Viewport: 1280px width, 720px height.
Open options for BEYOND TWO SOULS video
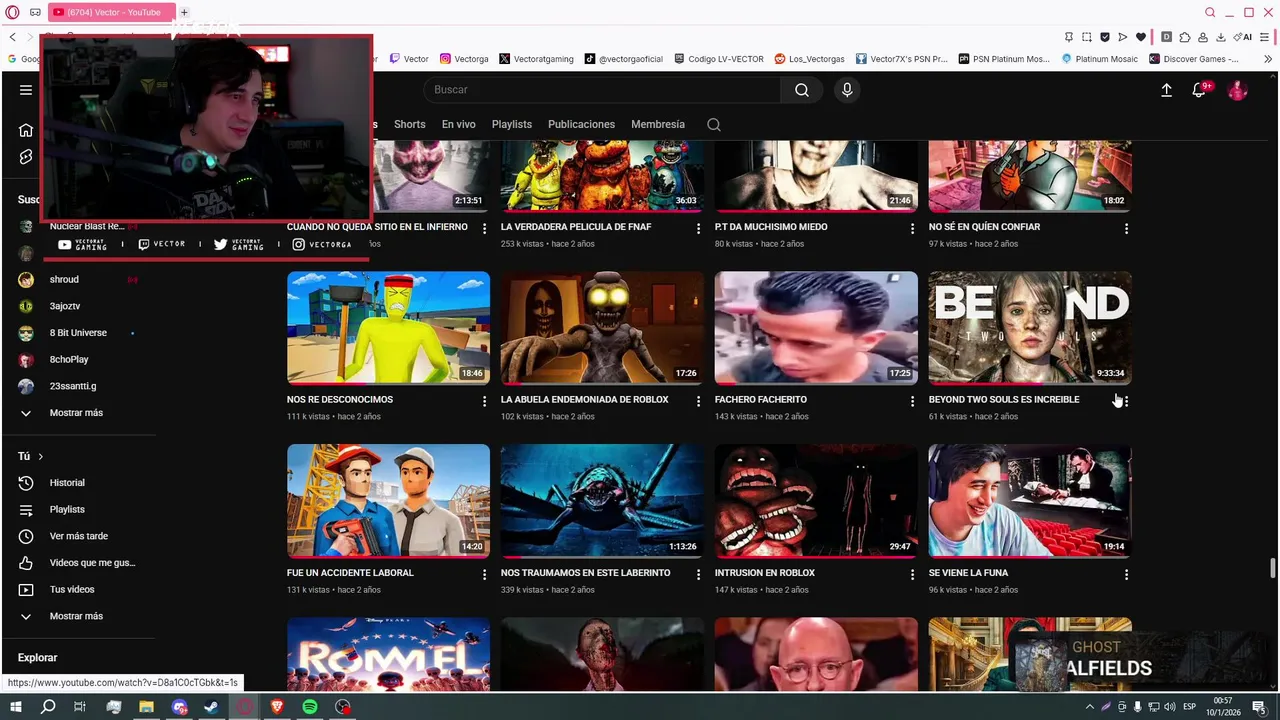click(x=1126, y=401)
